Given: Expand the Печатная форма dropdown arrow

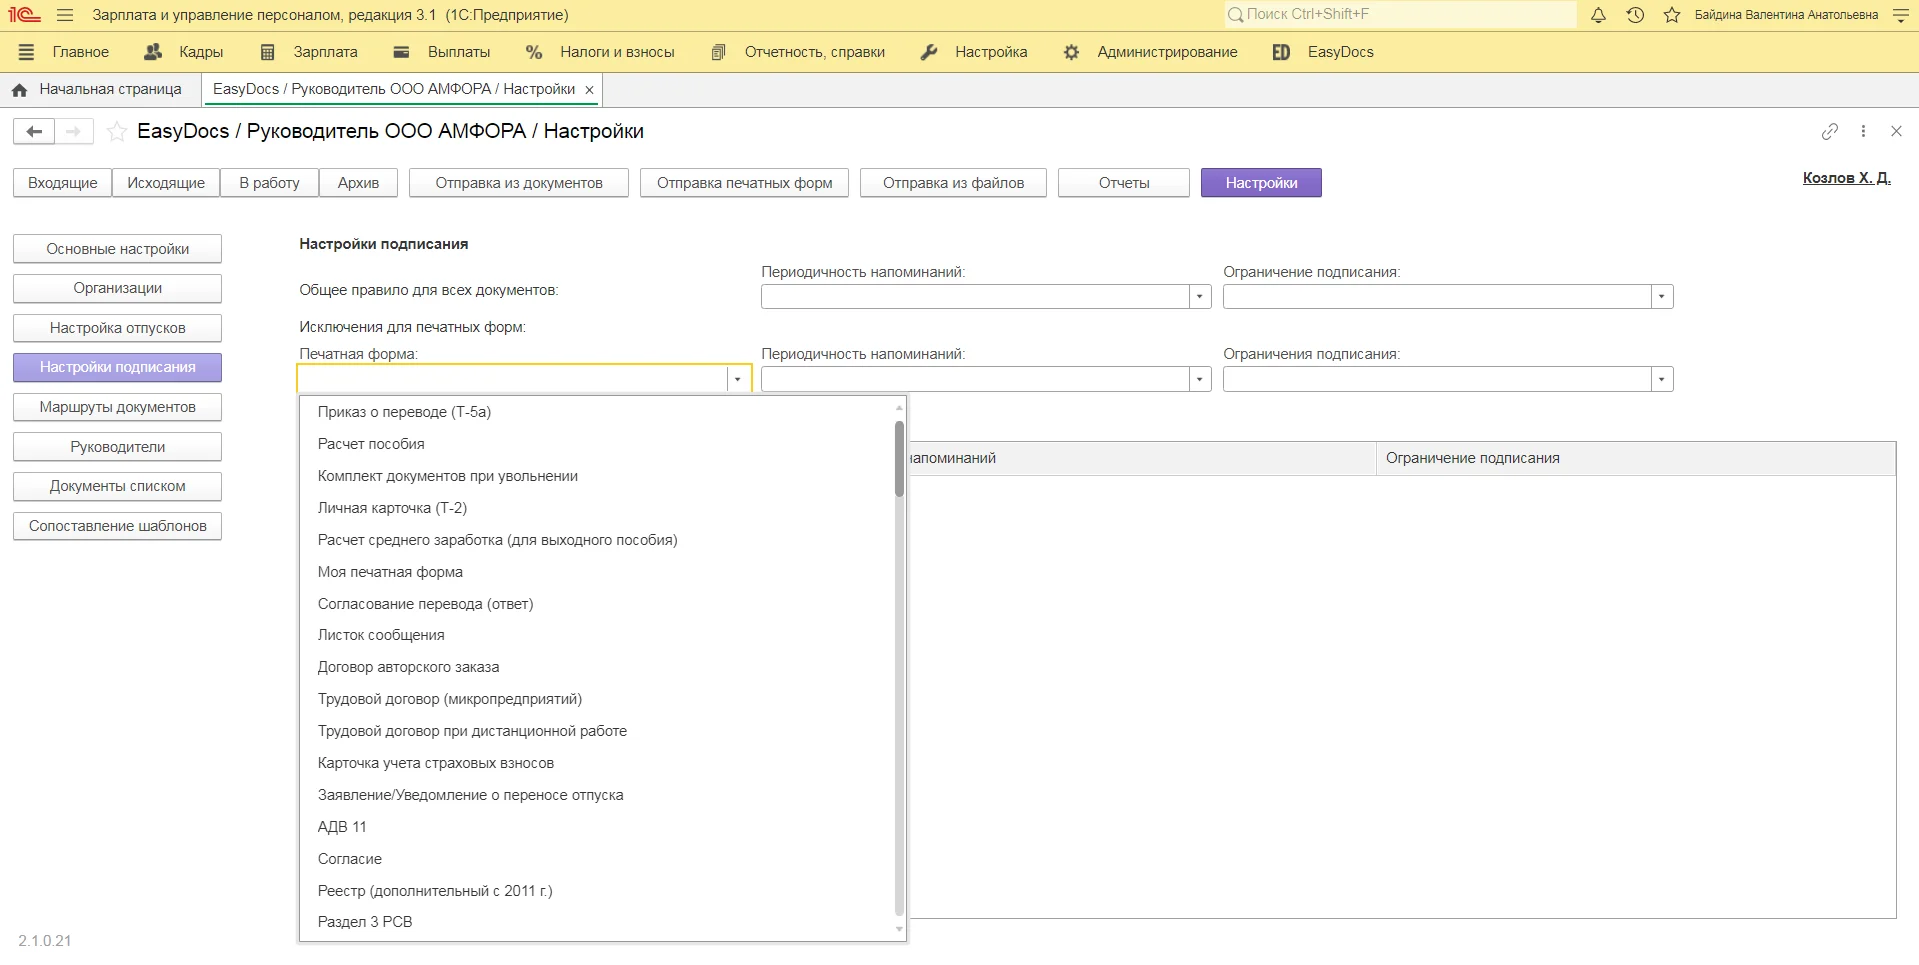Looking at the screenshot, I should point(738,379).
